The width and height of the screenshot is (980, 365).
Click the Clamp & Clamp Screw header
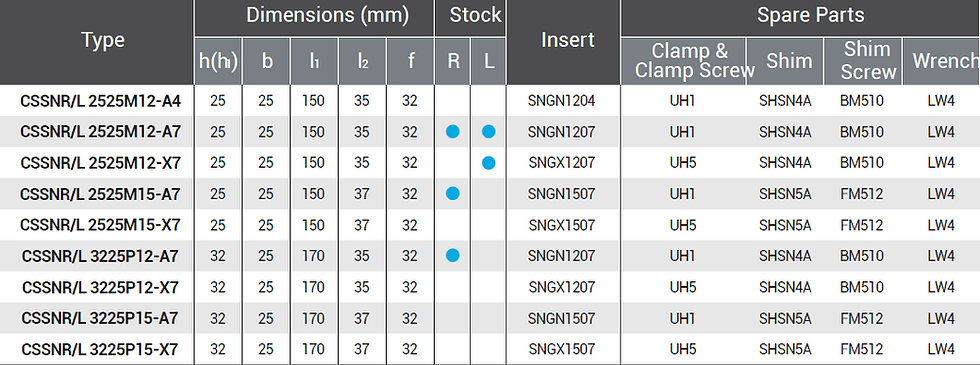(683, 61)
